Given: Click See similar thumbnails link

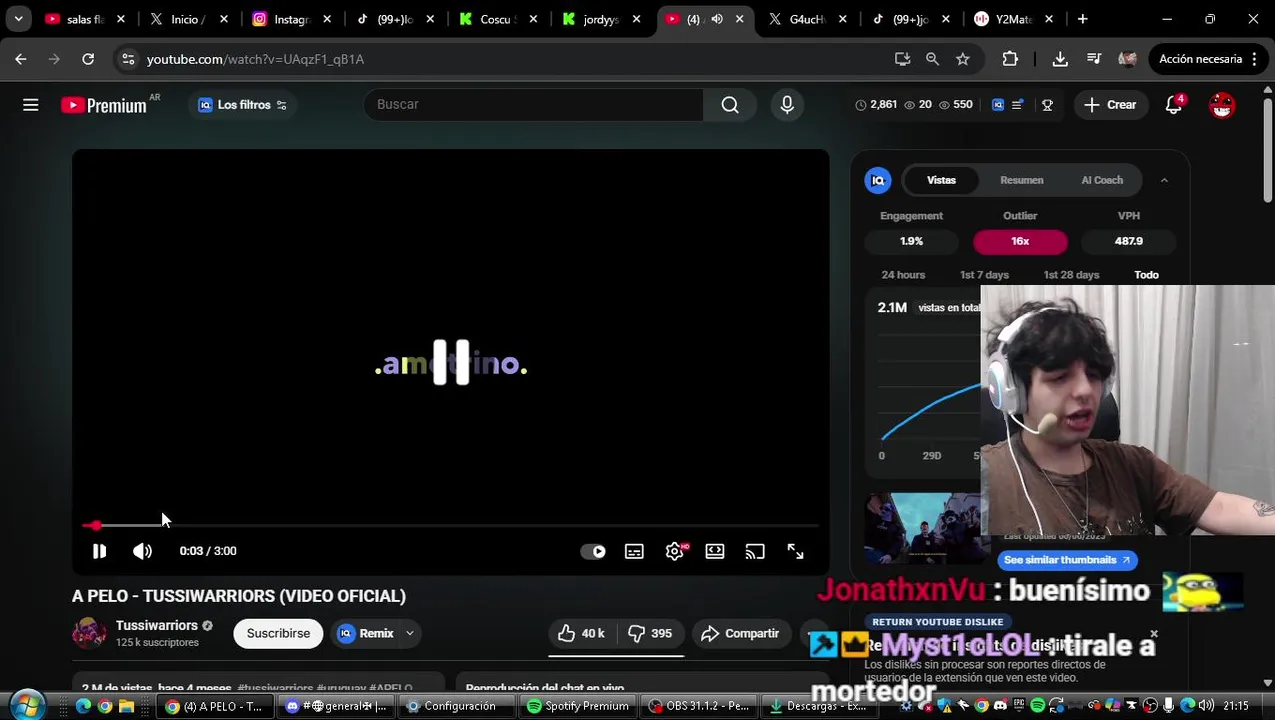Looking at the screenshot, I should pos(1066,560).
